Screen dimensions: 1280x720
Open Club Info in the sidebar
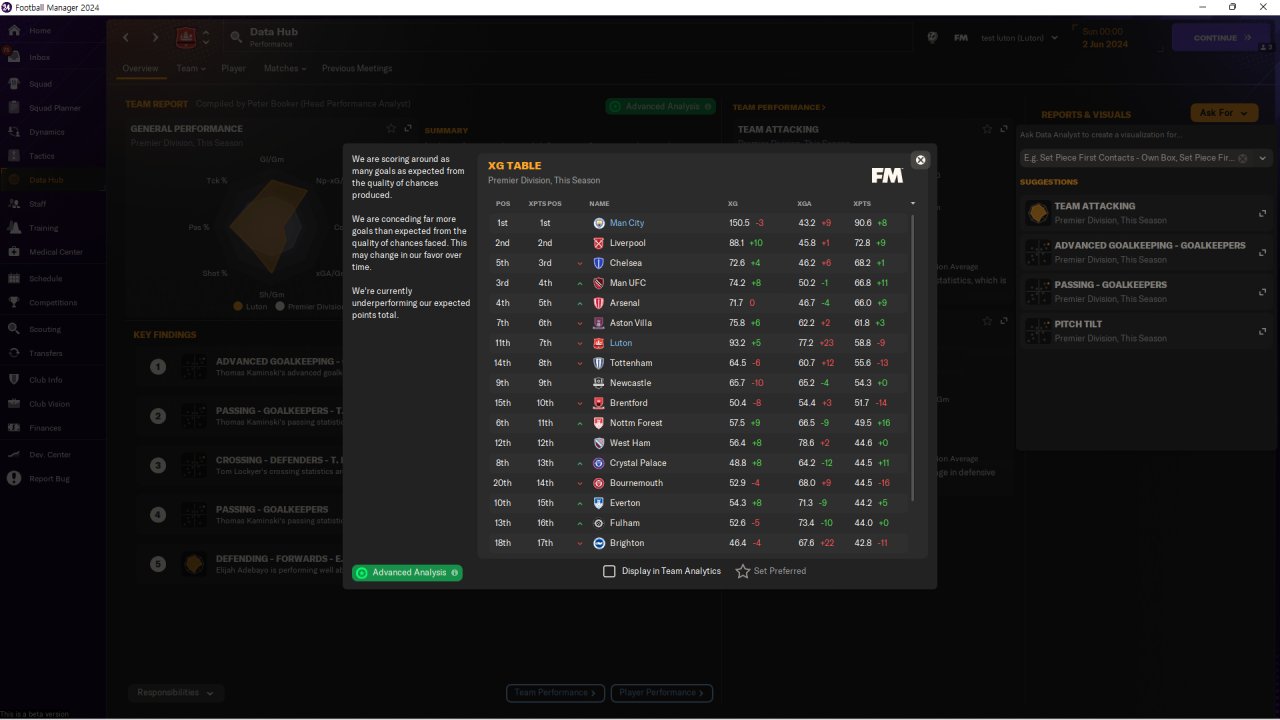click(46, 380)
